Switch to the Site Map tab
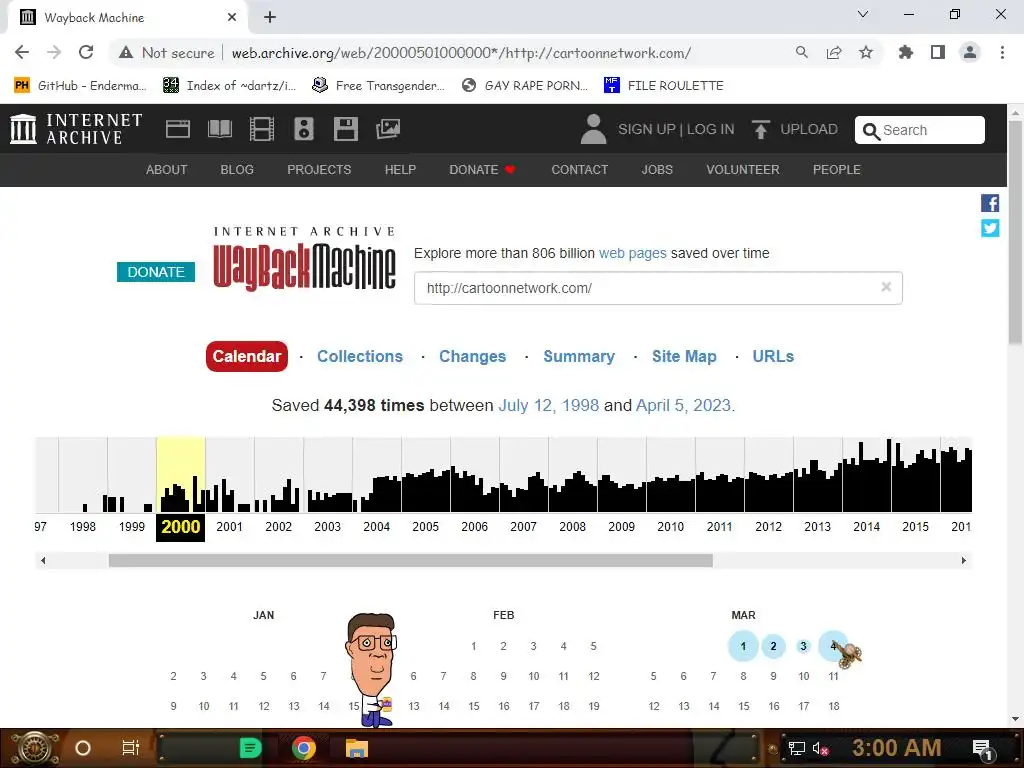Viewport: 1024px width, 768px height. (x=684, y=356)
